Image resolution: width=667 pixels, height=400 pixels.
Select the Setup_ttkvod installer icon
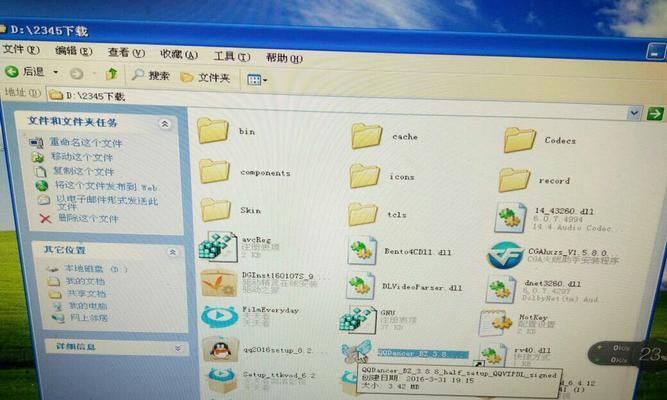pyautogui.click(x=222, y=380)
